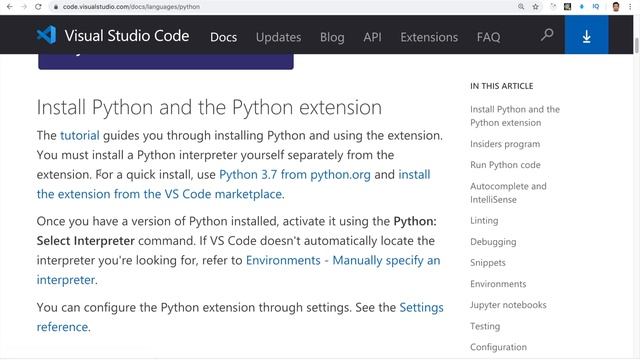Click the page vertical scrollbar thumb
The image size is (640, 360).
point(636,45)
